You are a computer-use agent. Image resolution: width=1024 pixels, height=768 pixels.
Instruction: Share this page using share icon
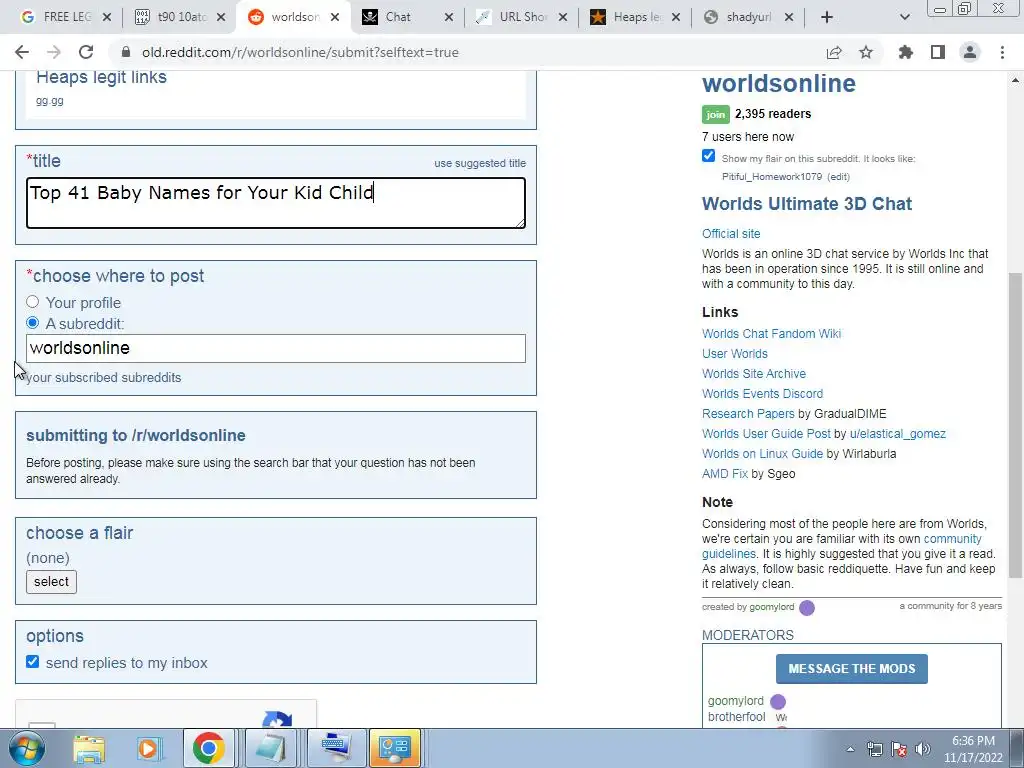click(x=834, y=52)
